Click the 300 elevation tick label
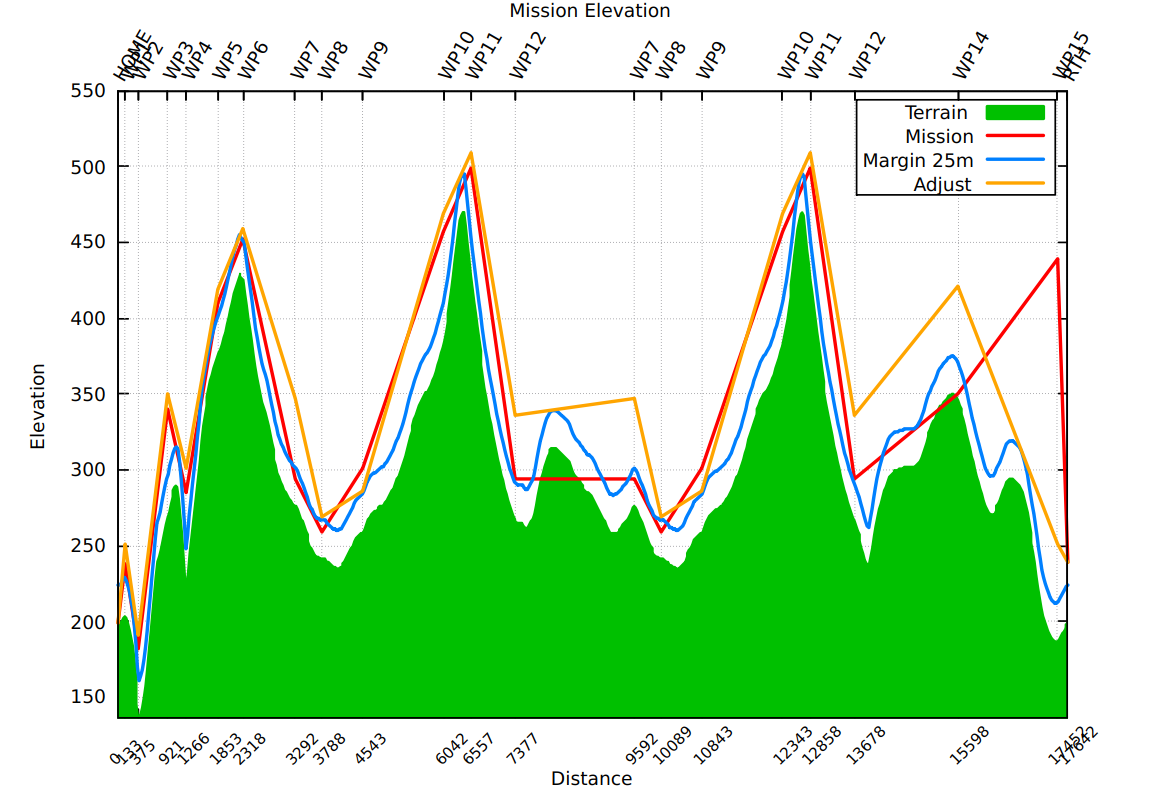1158x791 pixels. click(x=88, y=470)
